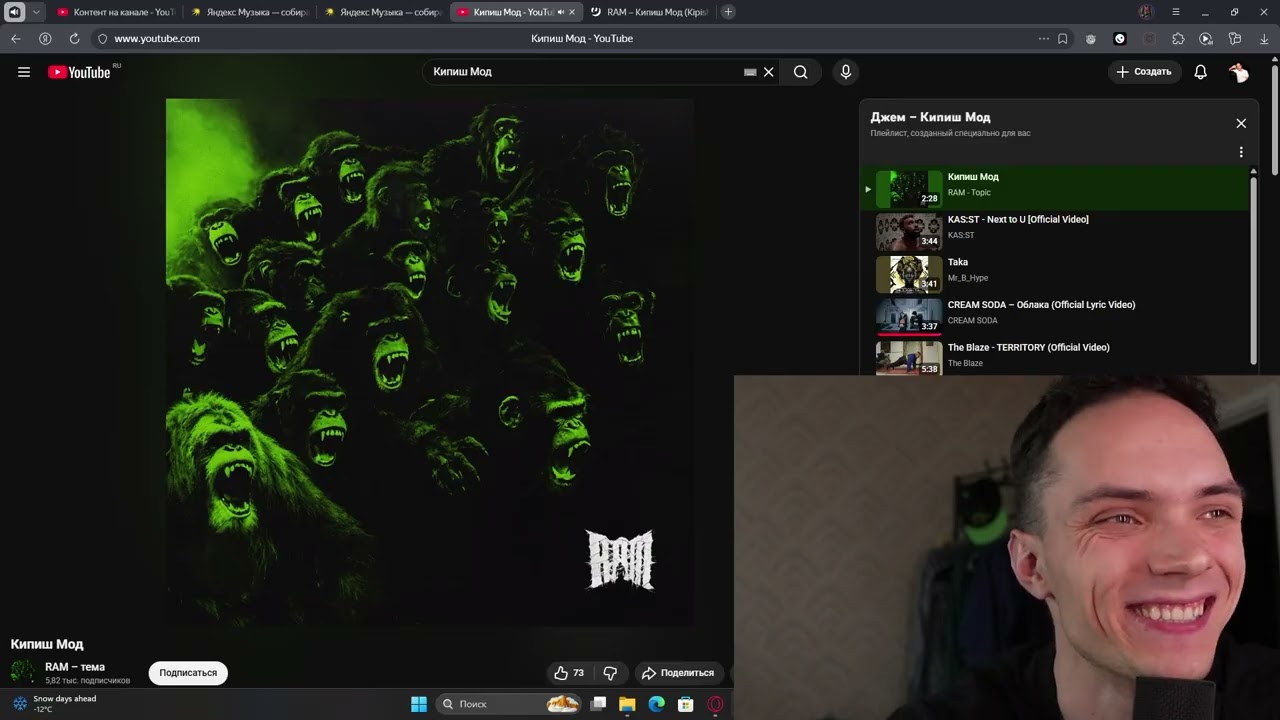Open Opera browser from taskbar
Image resolution: width=1280 pixels, height=720 pixels.
click(x=715, y=704)
